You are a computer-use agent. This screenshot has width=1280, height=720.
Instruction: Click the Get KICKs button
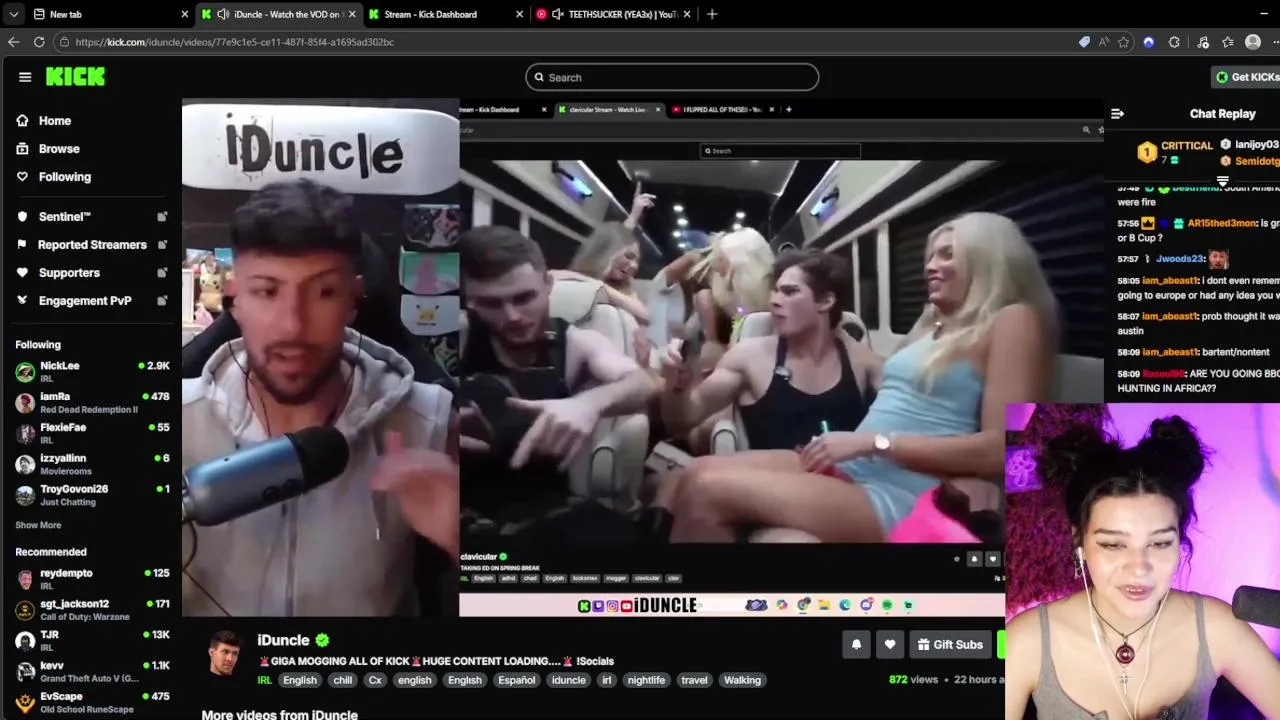coord(1246,77)
